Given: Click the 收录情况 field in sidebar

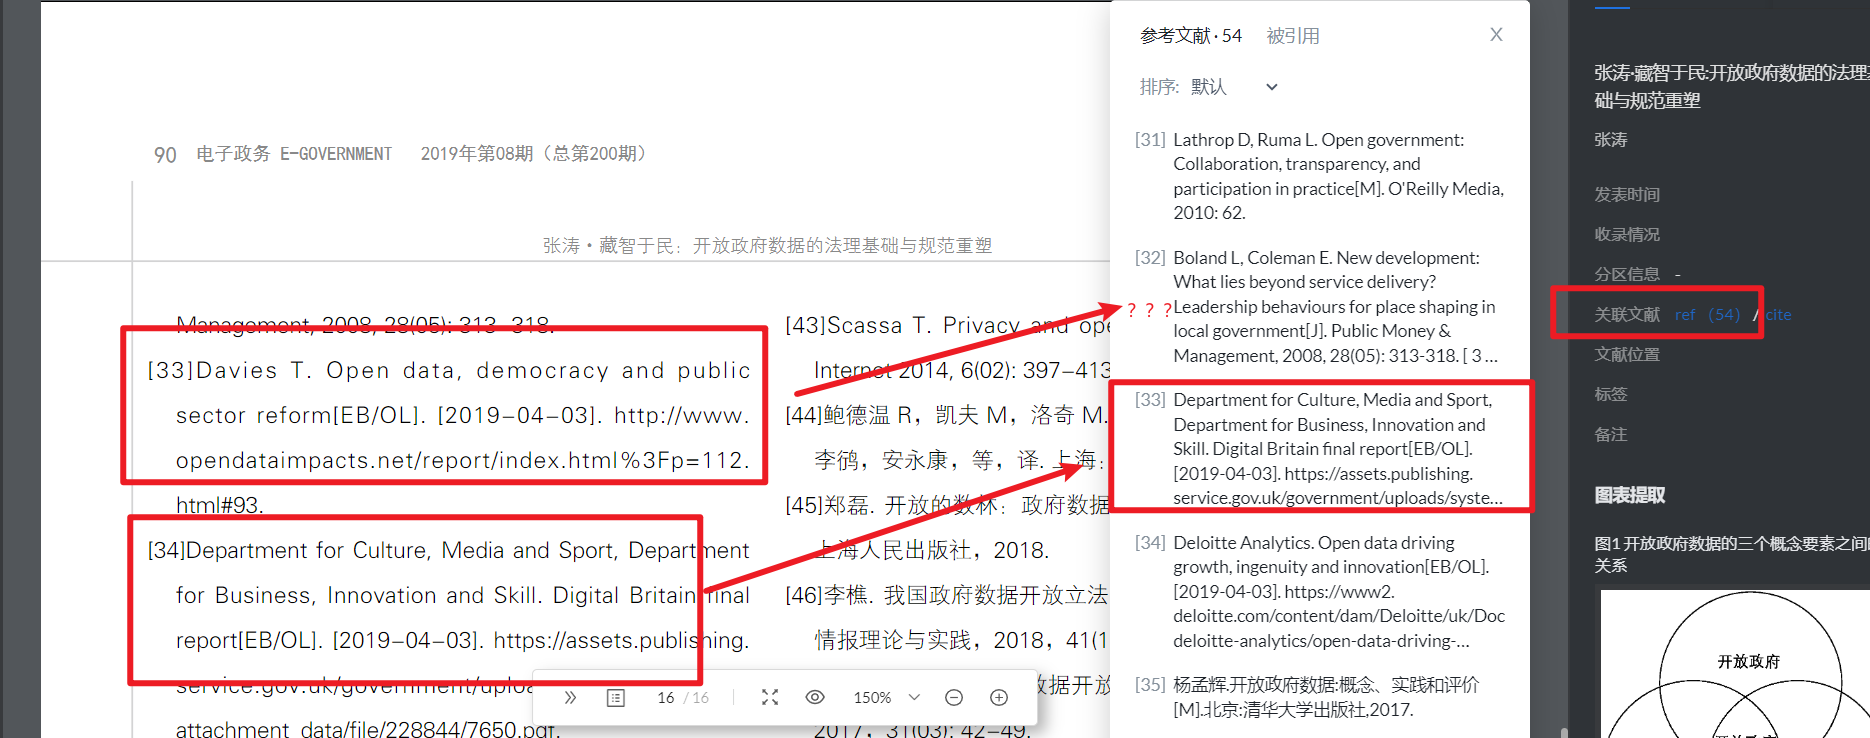Looking at the screenshot, I should 1627,234.
